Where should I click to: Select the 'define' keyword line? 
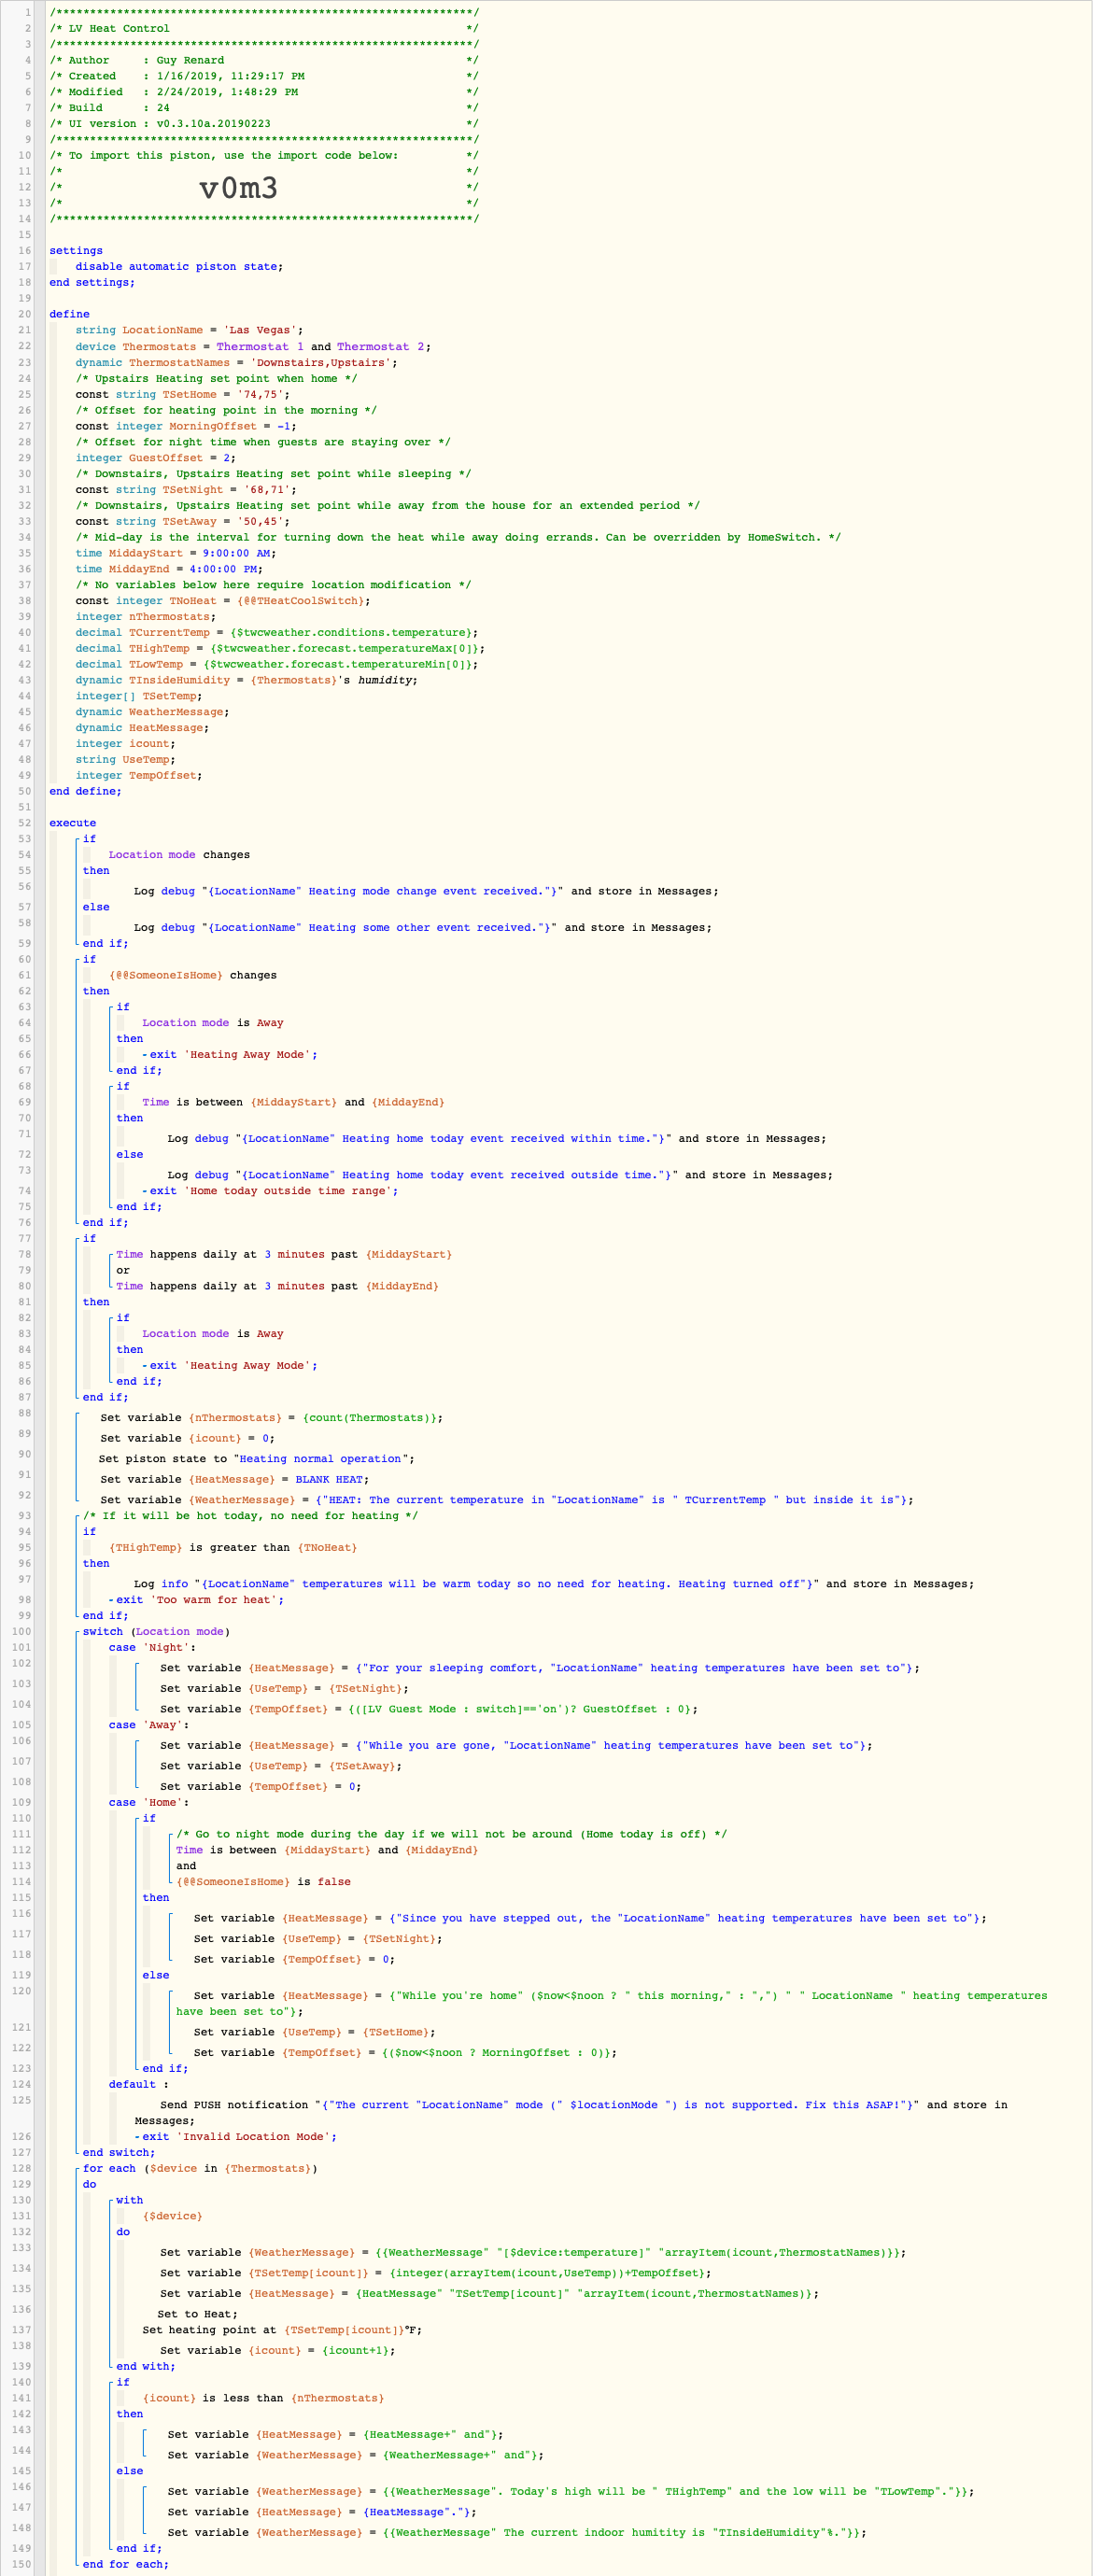click(x=69, y=314)
